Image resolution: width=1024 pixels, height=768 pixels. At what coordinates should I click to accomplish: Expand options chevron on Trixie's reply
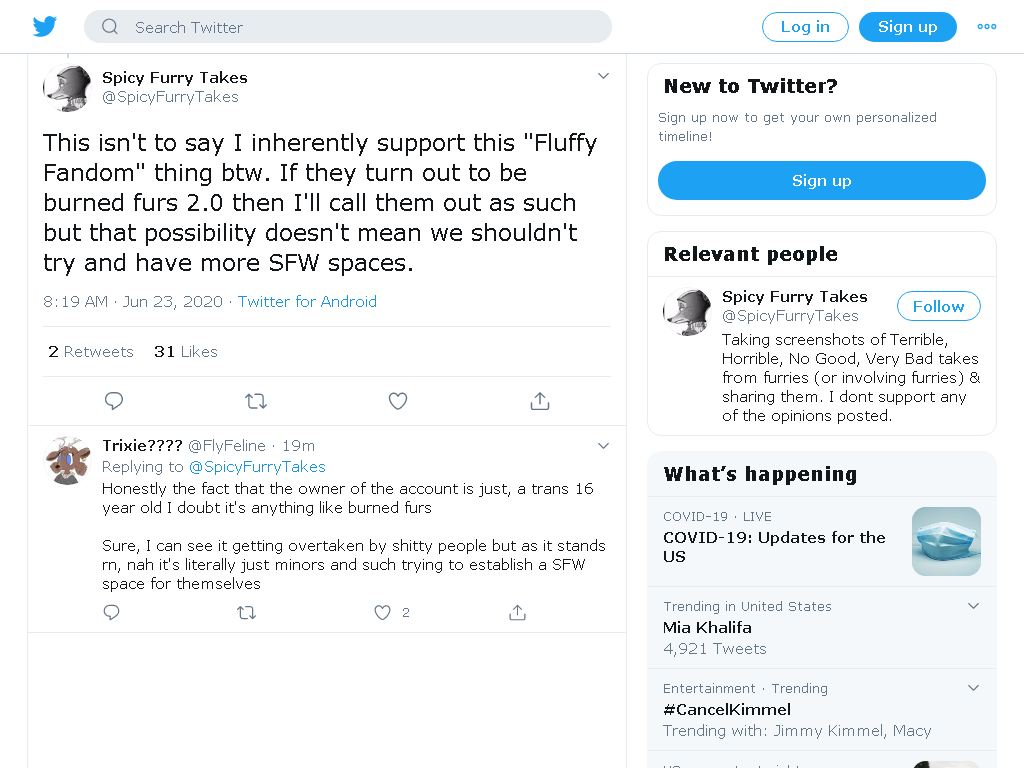(x=603, y=446)
